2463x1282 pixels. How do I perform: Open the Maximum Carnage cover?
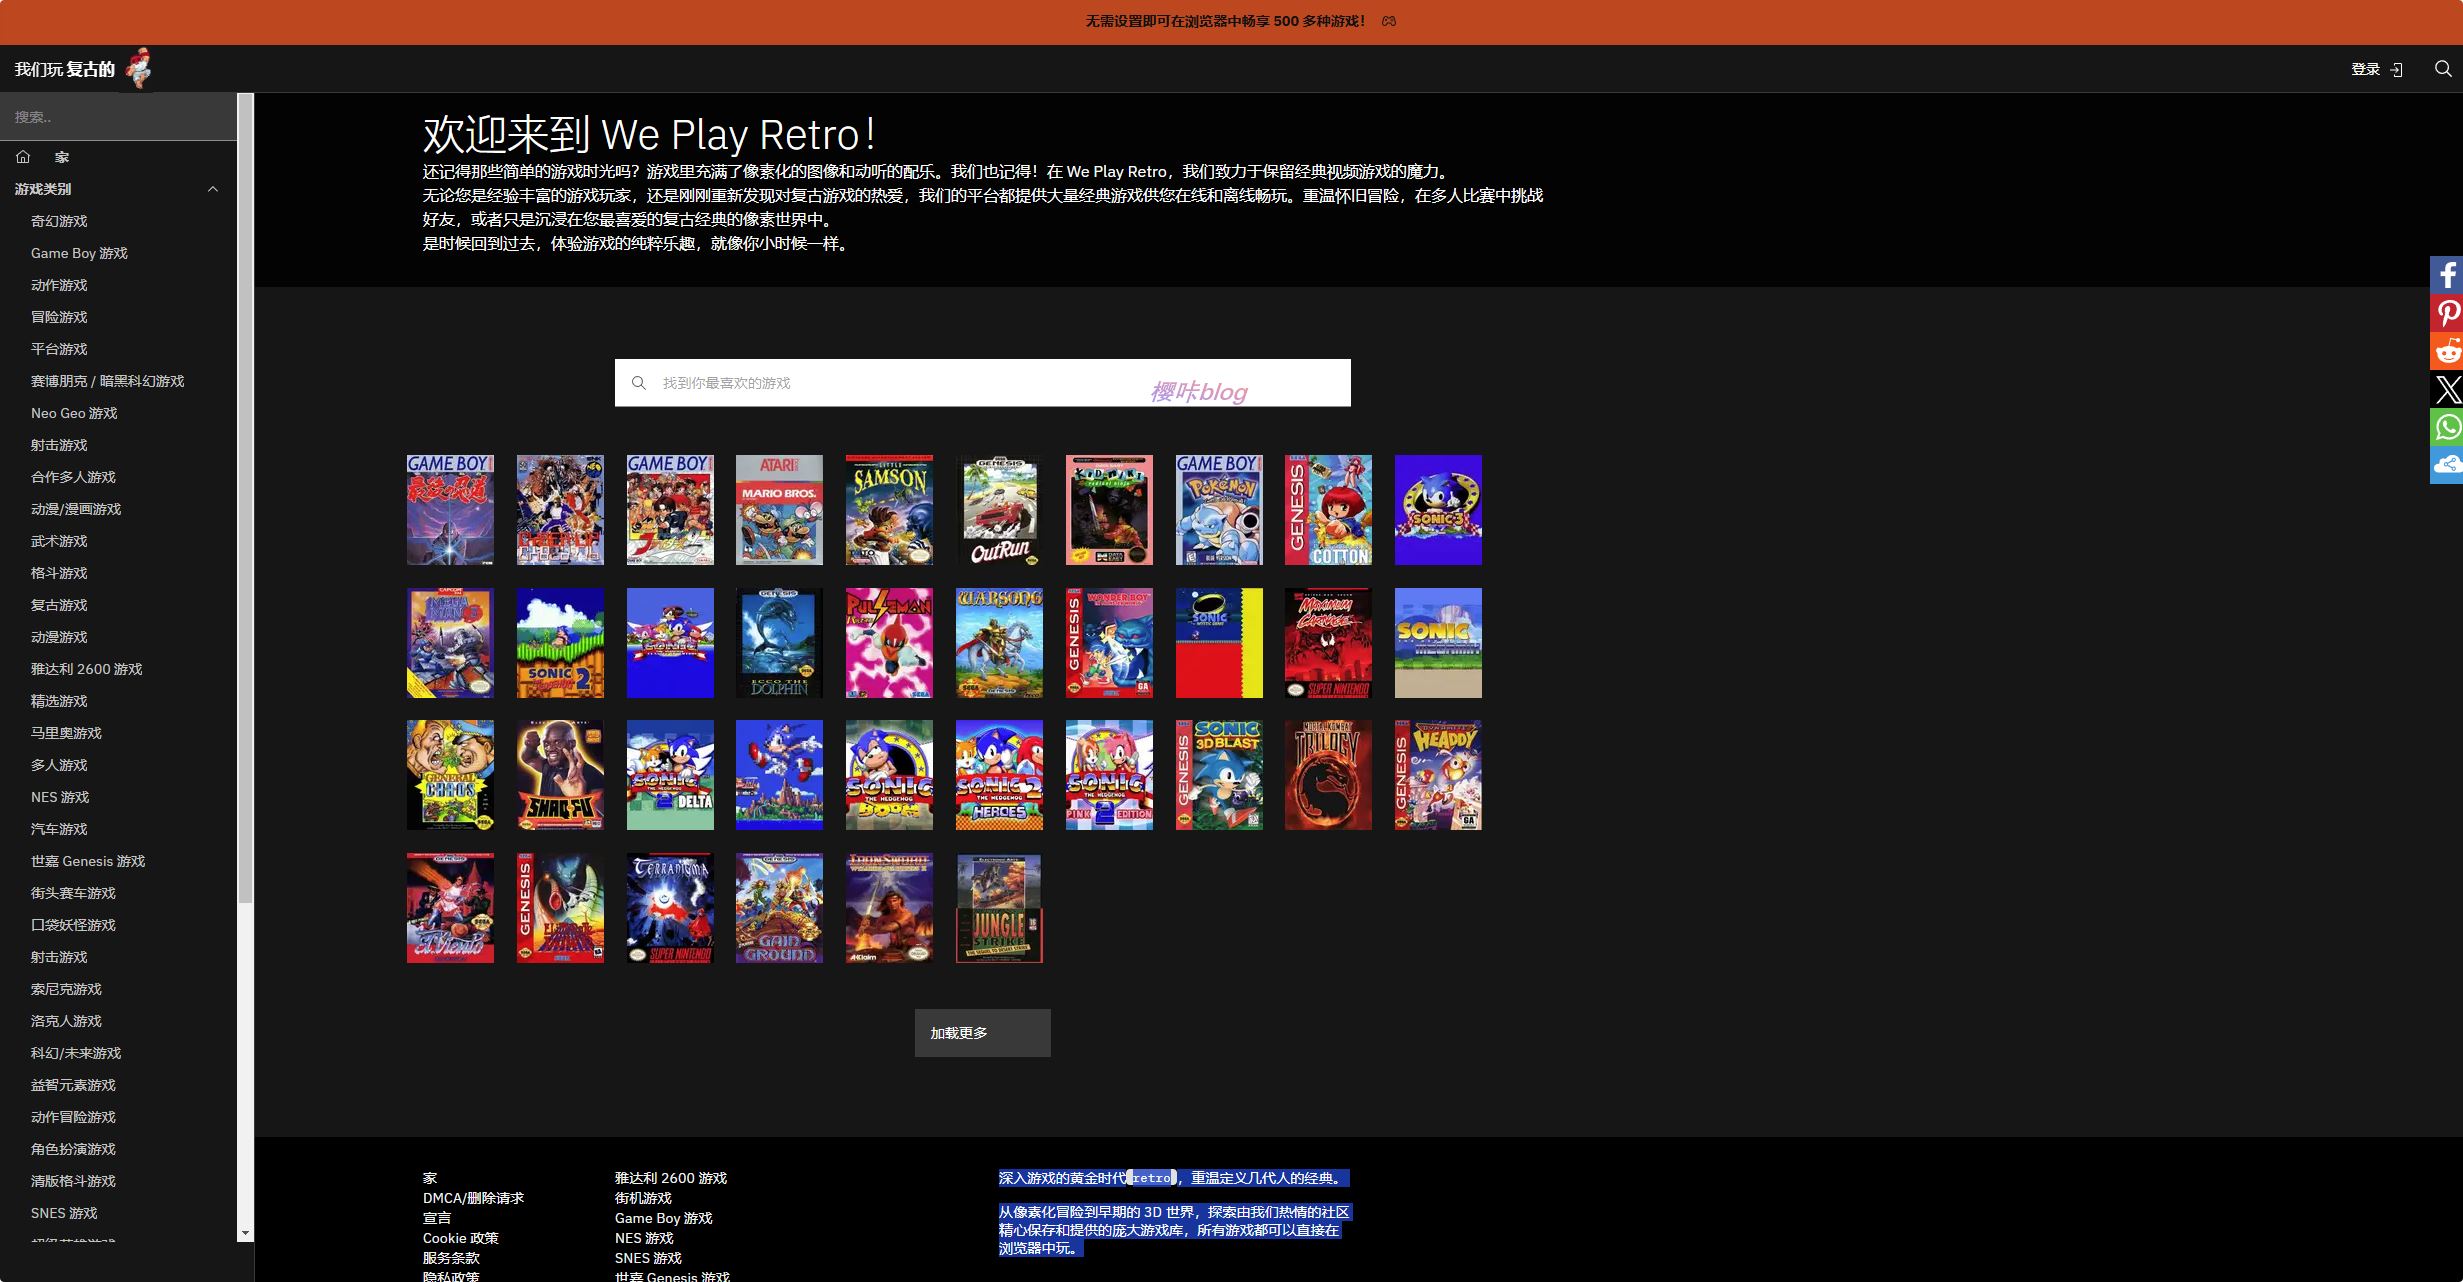[x=1328, y=643]
